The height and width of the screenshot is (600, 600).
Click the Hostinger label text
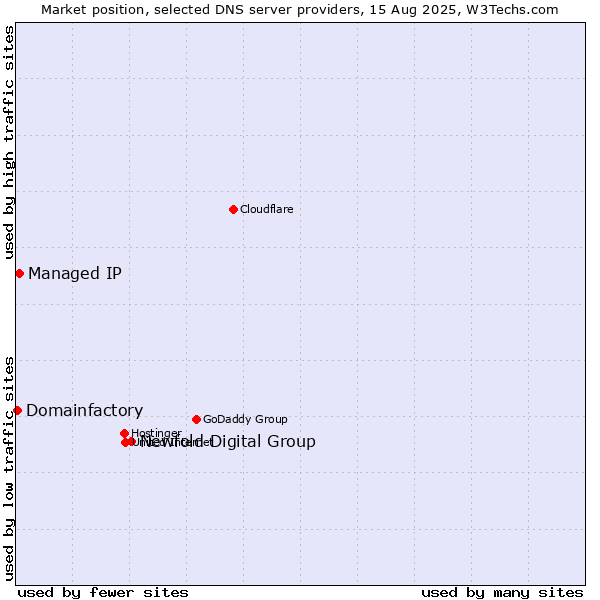157,433
